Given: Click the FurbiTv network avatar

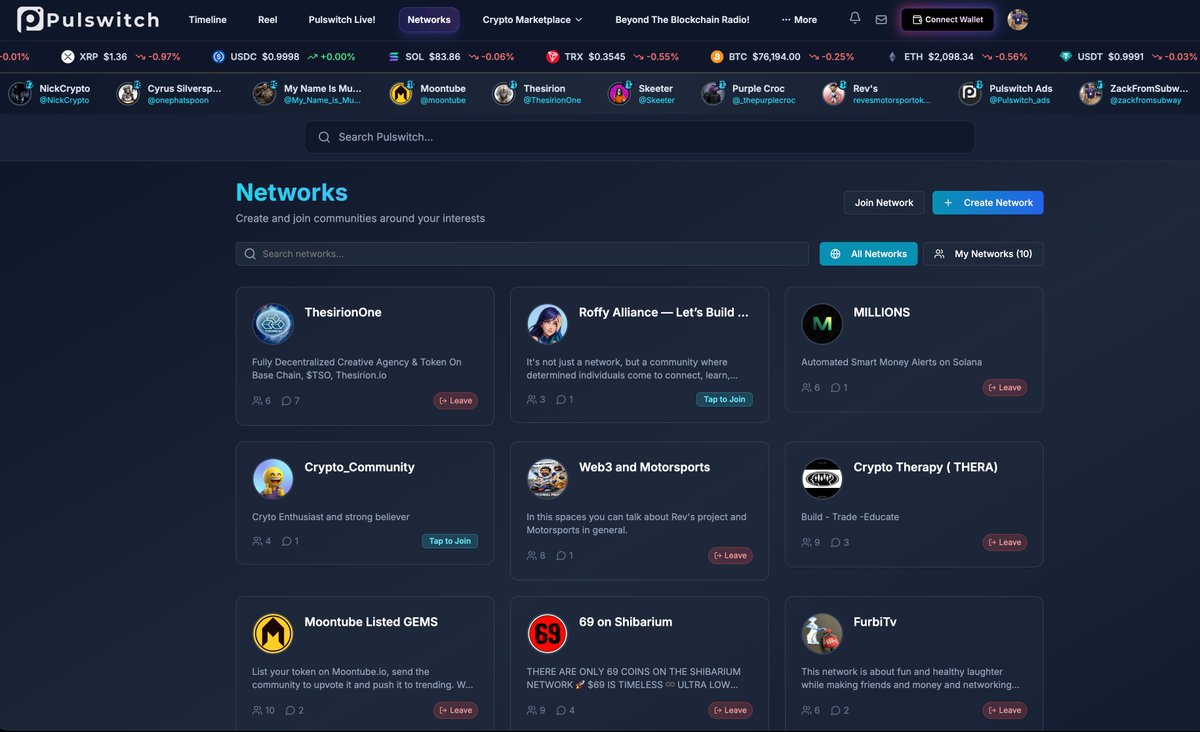Looking at the screenshot, I should (822, 634).
